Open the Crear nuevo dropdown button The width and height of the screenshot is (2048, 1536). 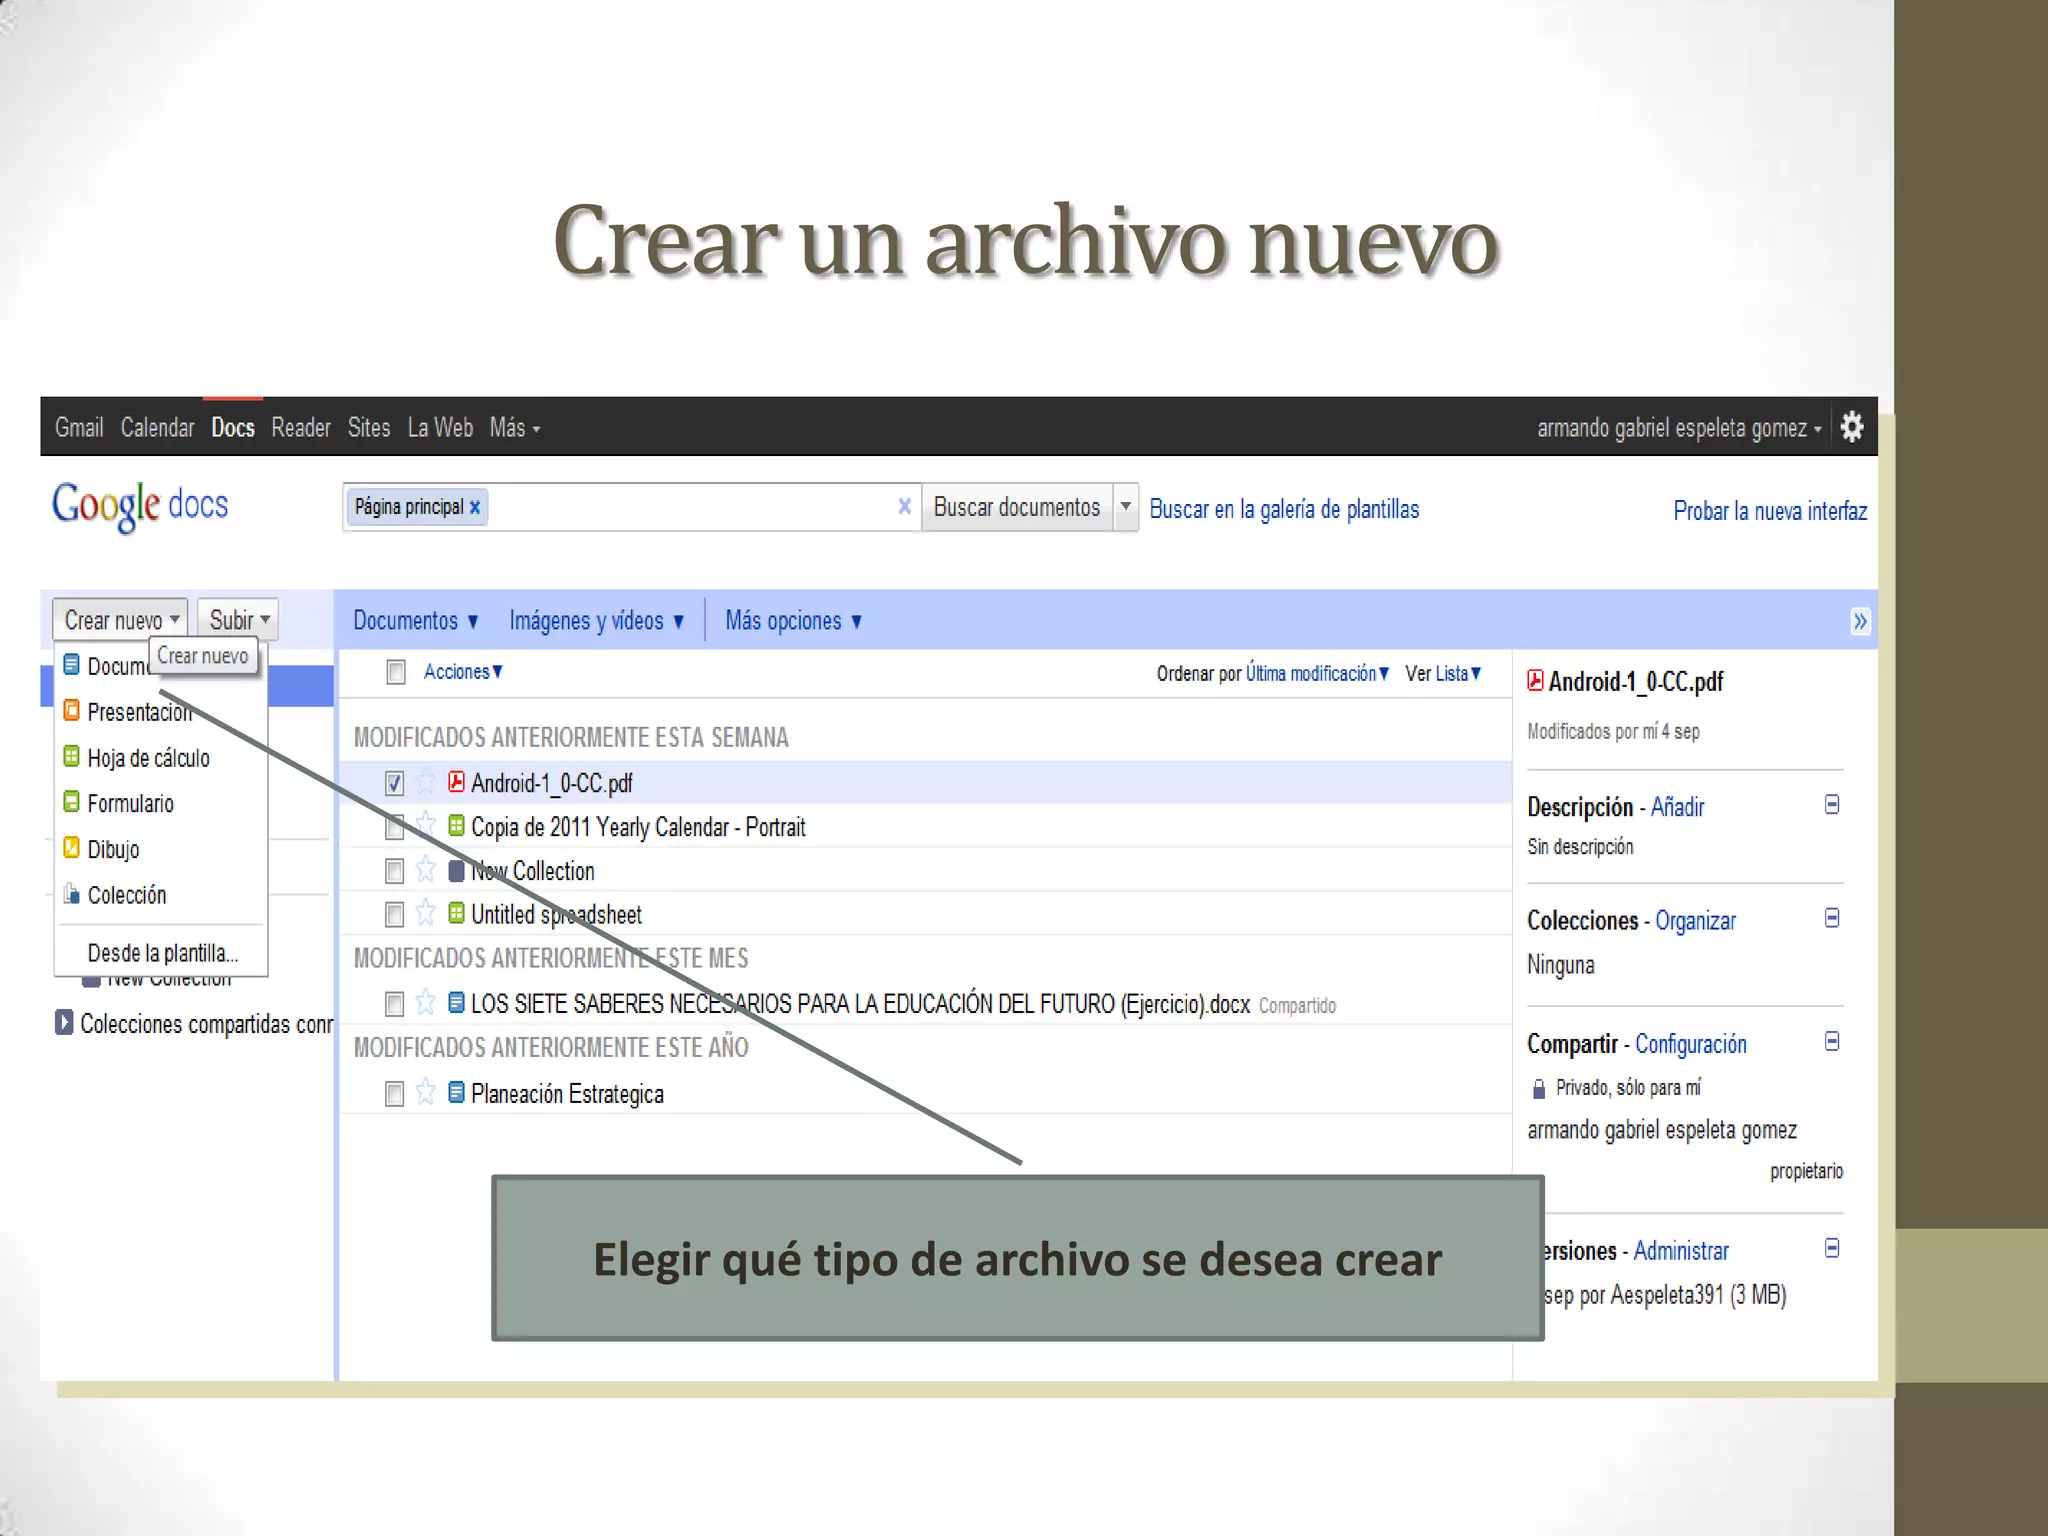pyautogui.click(x=121, y=620)
